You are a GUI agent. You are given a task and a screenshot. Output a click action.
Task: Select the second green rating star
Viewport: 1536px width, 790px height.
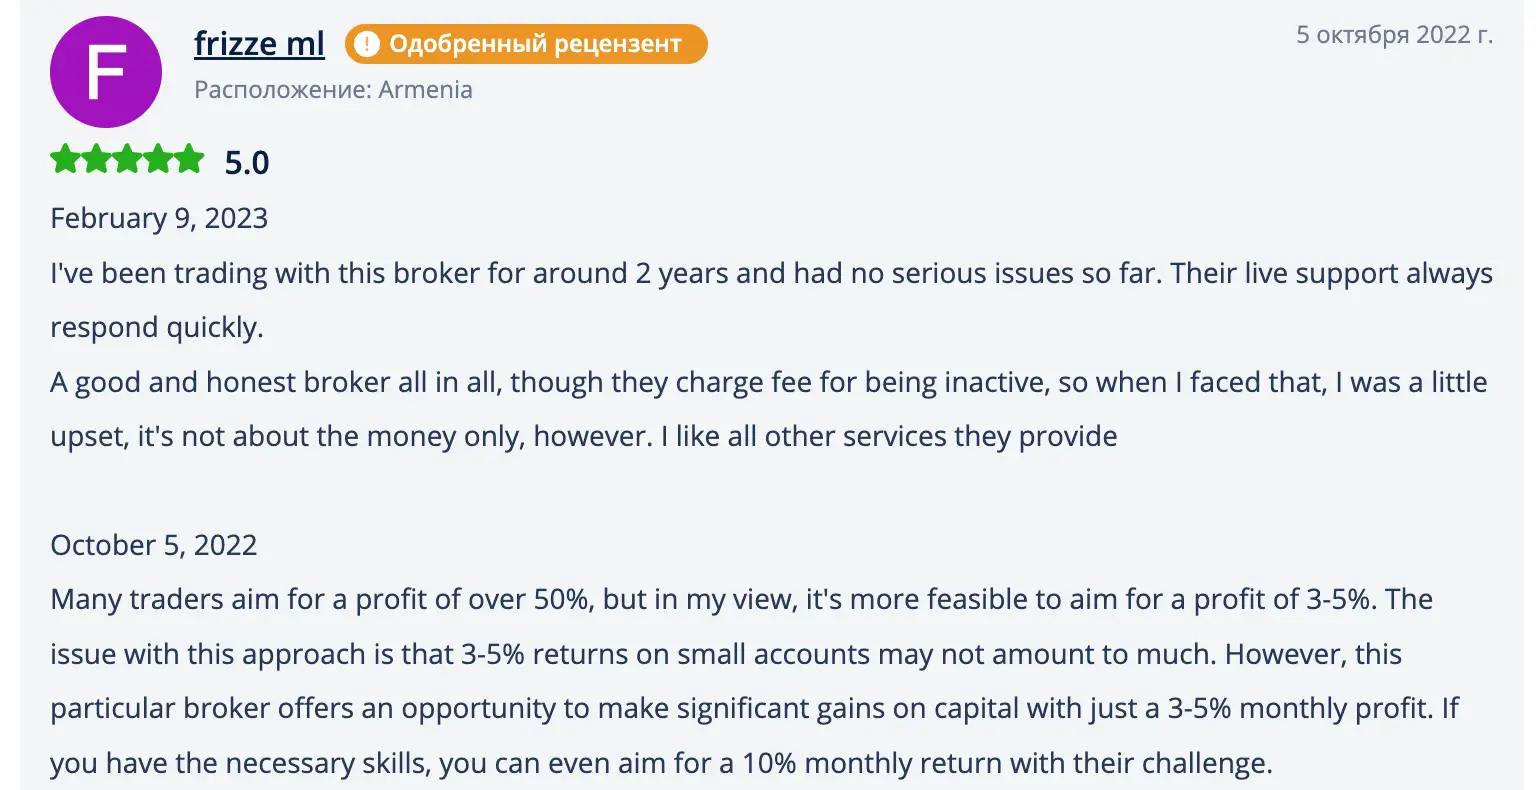(96, 159)
